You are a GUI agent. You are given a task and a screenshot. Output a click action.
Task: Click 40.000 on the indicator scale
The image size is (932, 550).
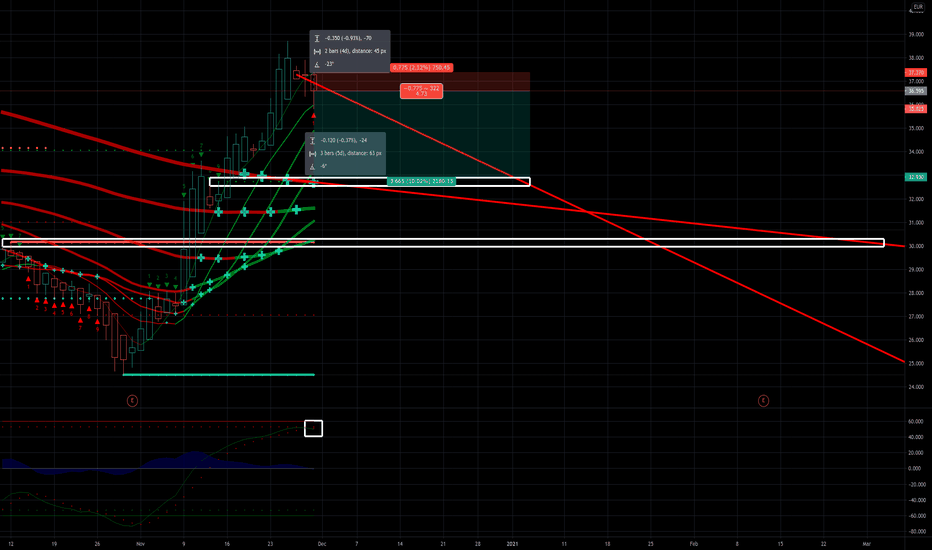916,437
